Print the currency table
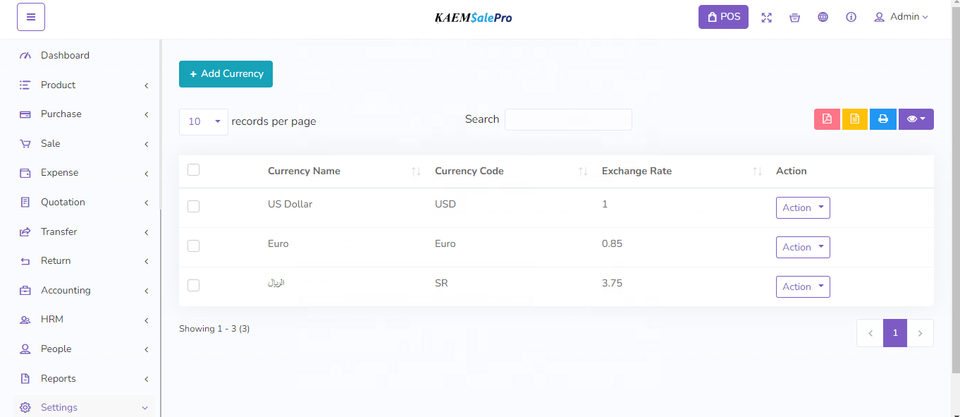This screenshot has width=960, height=417. pos(883,119)
